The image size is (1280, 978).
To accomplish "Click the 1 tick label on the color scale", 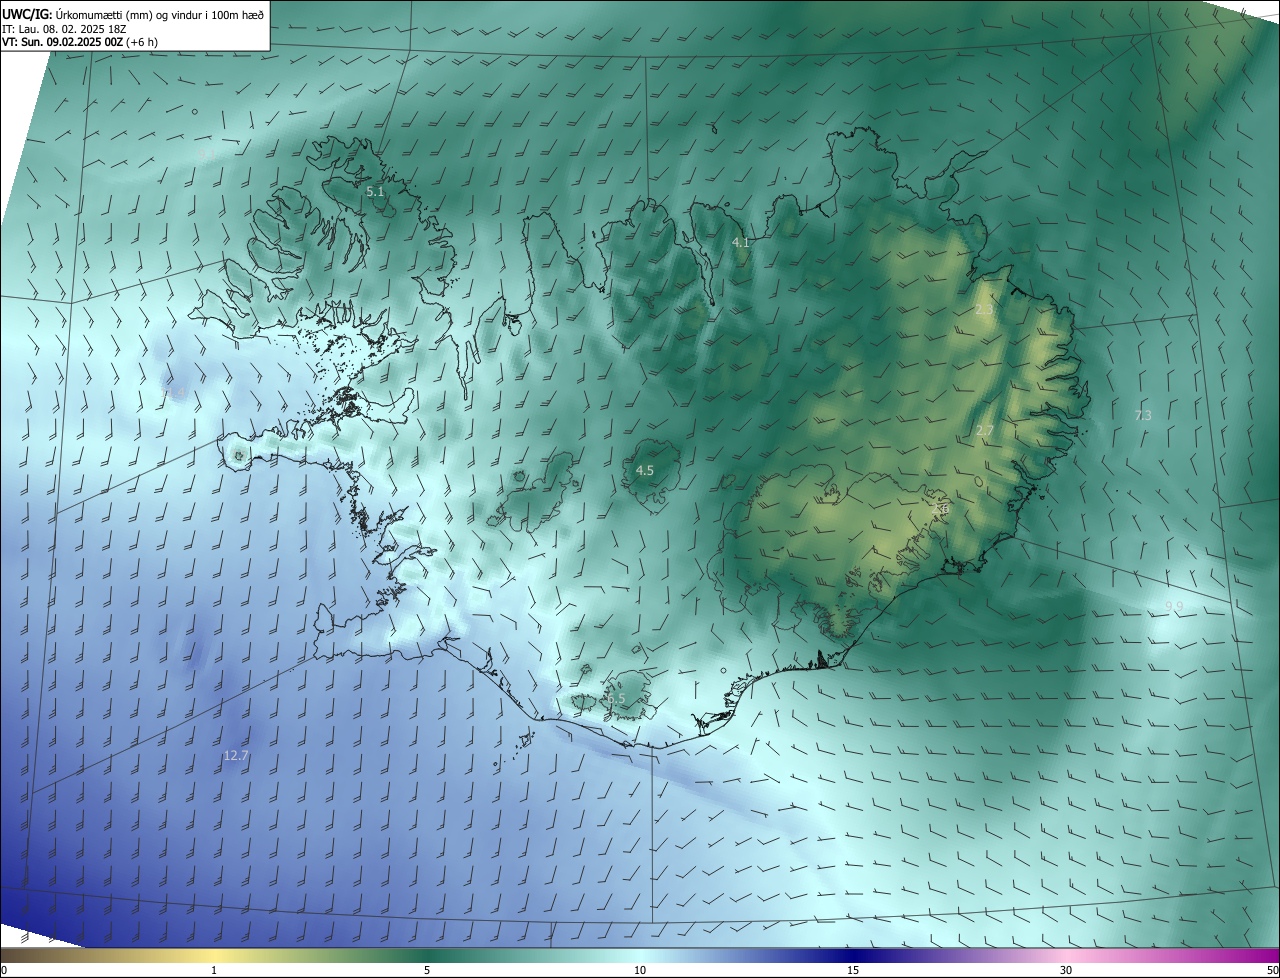I will point(214,970).
